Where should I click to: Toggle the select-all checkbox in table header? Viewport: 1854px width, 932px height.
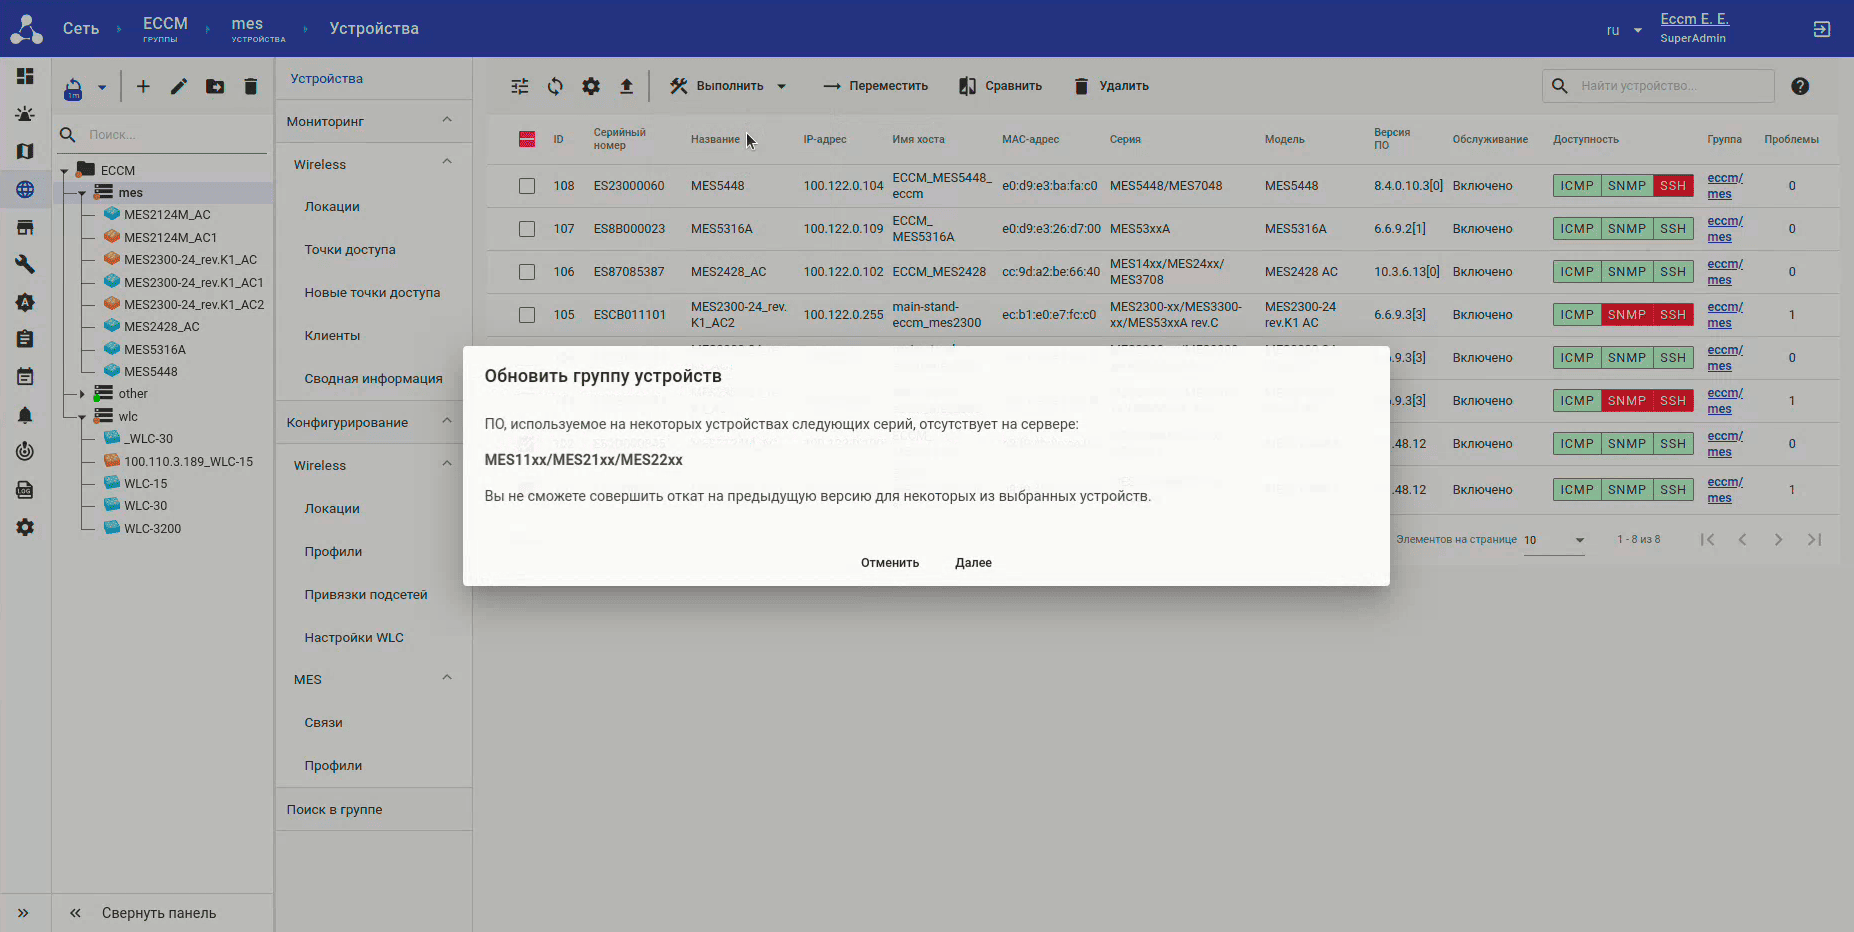(527, 139)
